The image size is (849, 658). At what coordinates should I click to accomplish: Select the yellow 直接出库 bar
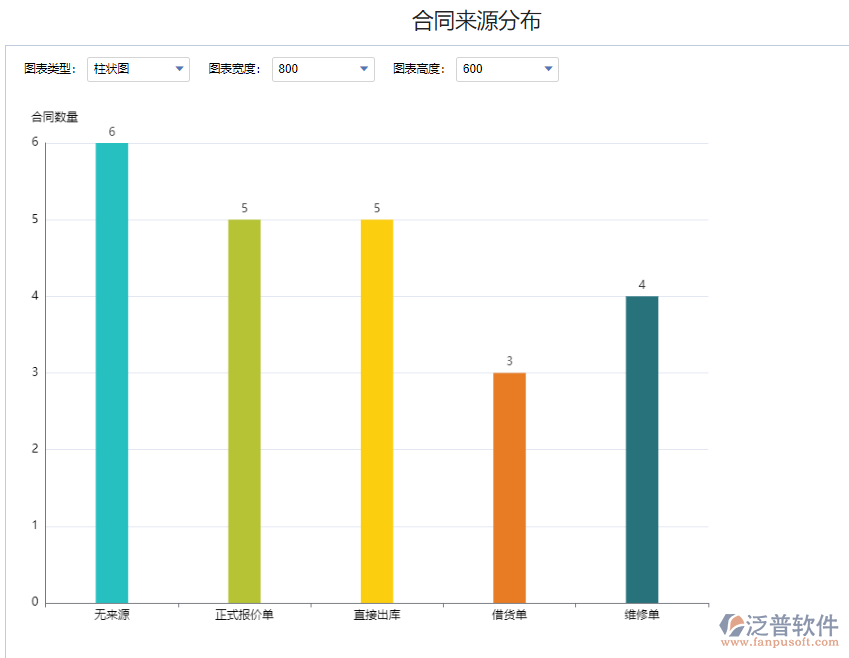click(x=376, y=410)
